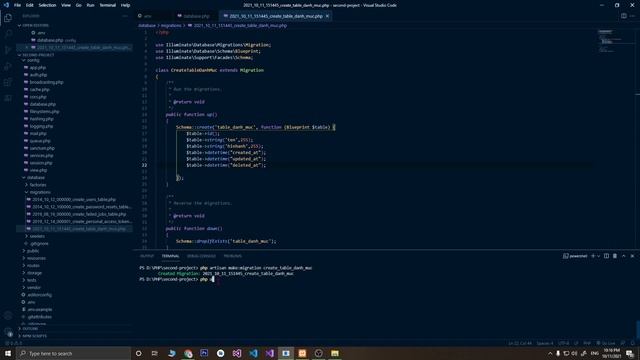The width and height of the screenshot is (640, 360).
Task: Open Visual Studio Code from the taskbar
Action: [x=253, y=353]
